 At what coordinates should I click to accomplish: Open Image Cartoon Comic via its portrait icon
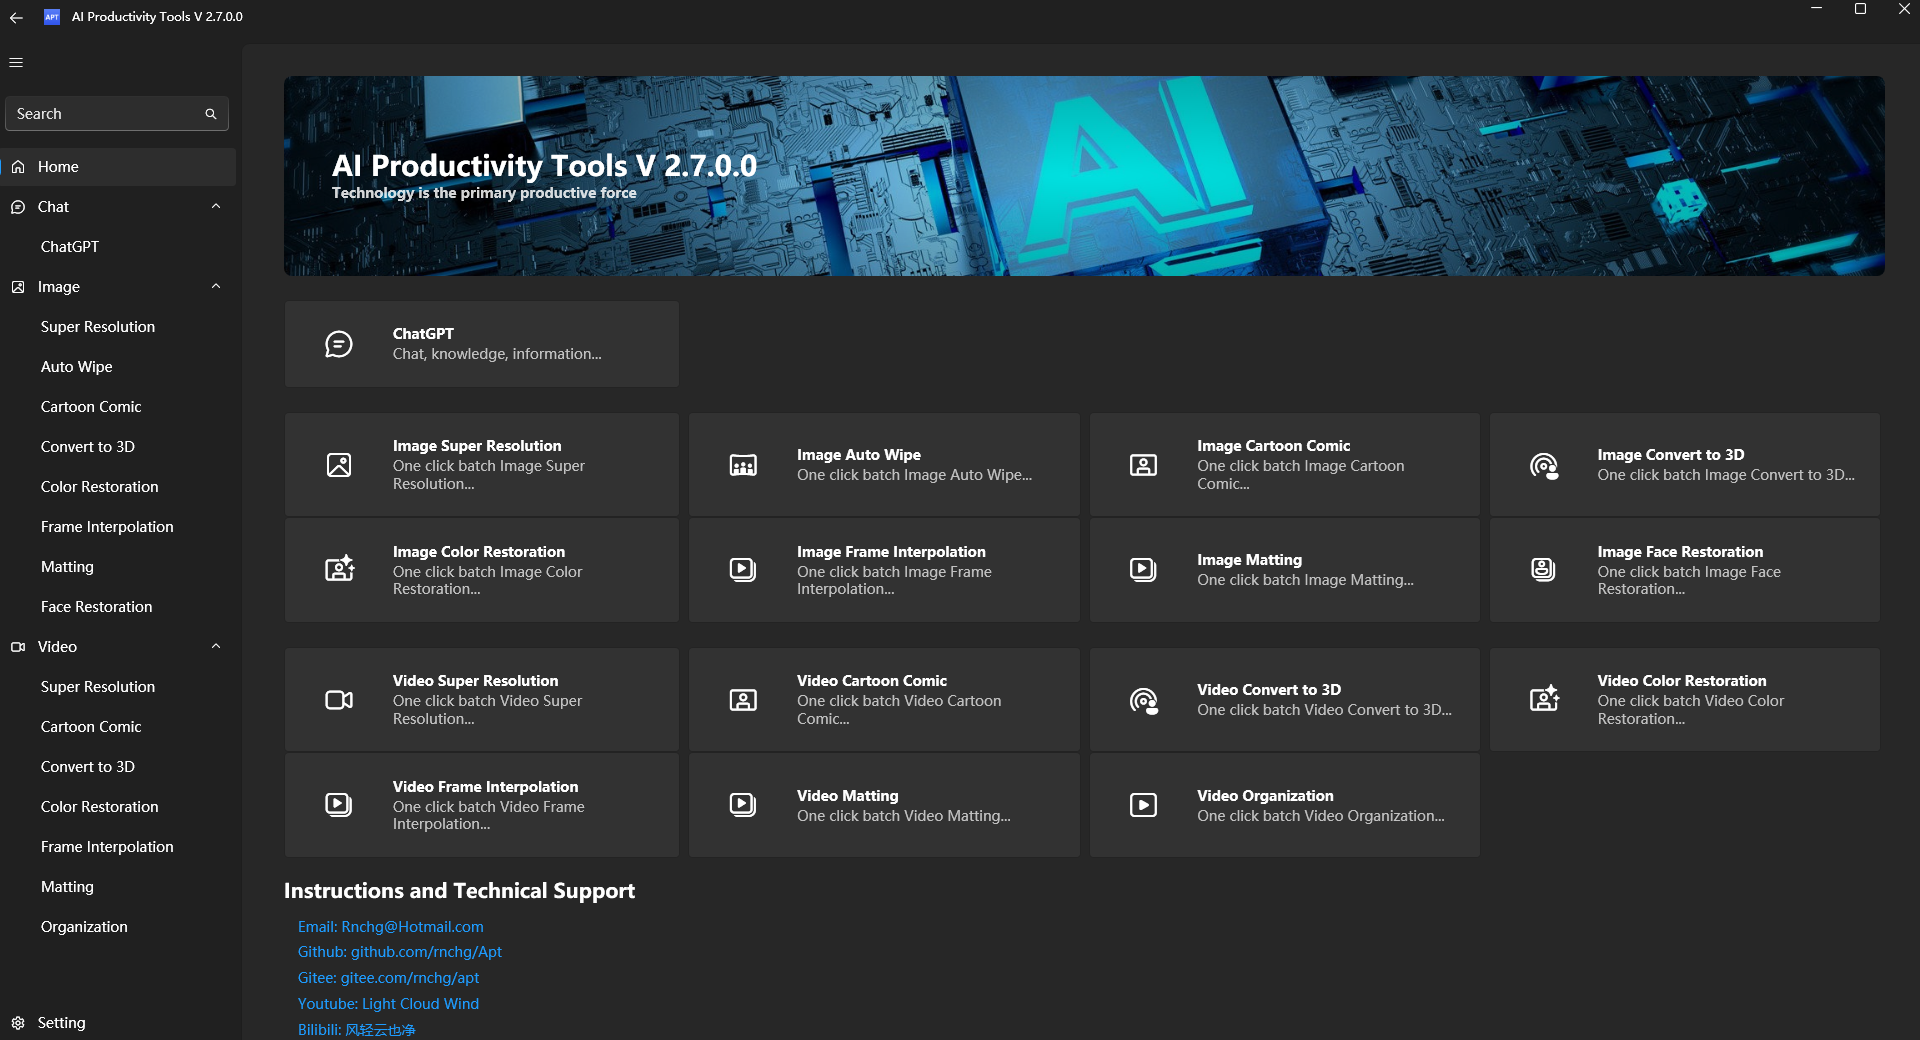tap(1142, 464)
